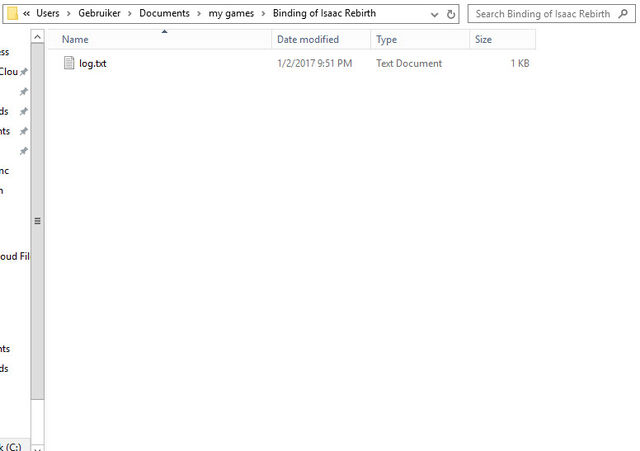The height and width of the screenshot is (451, 640).
Task: Sort files by Size column
Action: [x=502, y=40]
